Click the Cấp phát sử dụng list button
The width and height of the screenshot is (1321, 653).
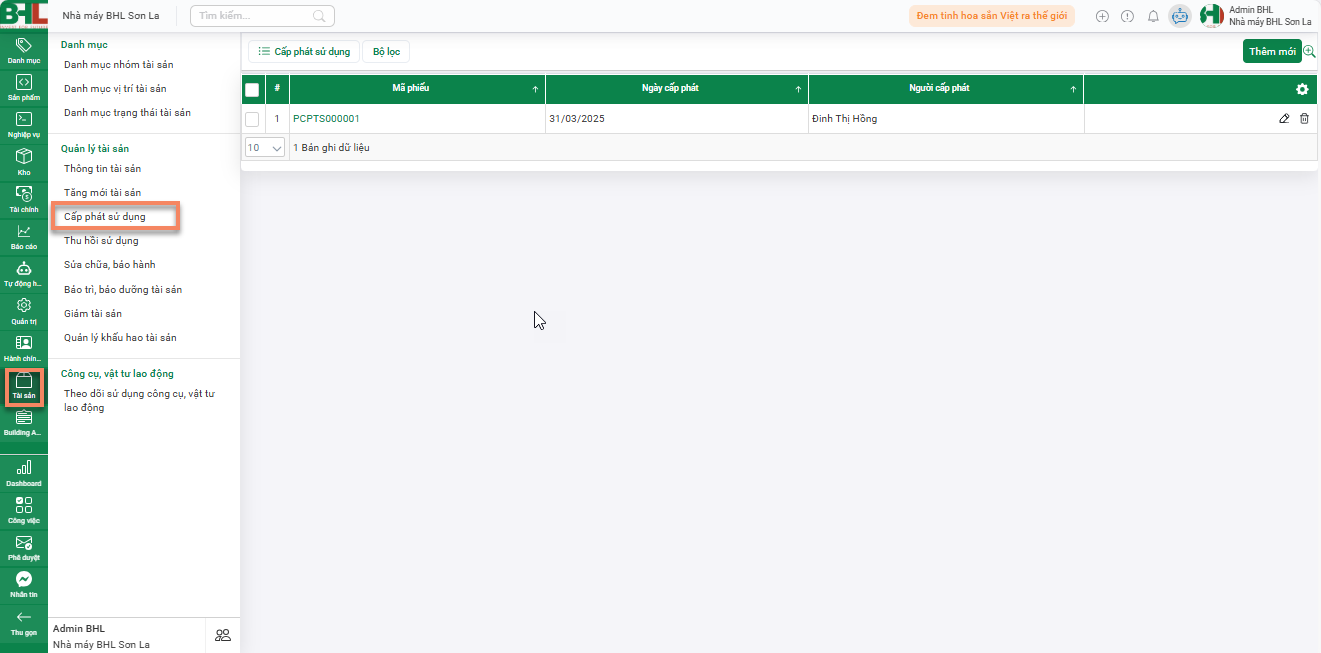tap(304, 51)
